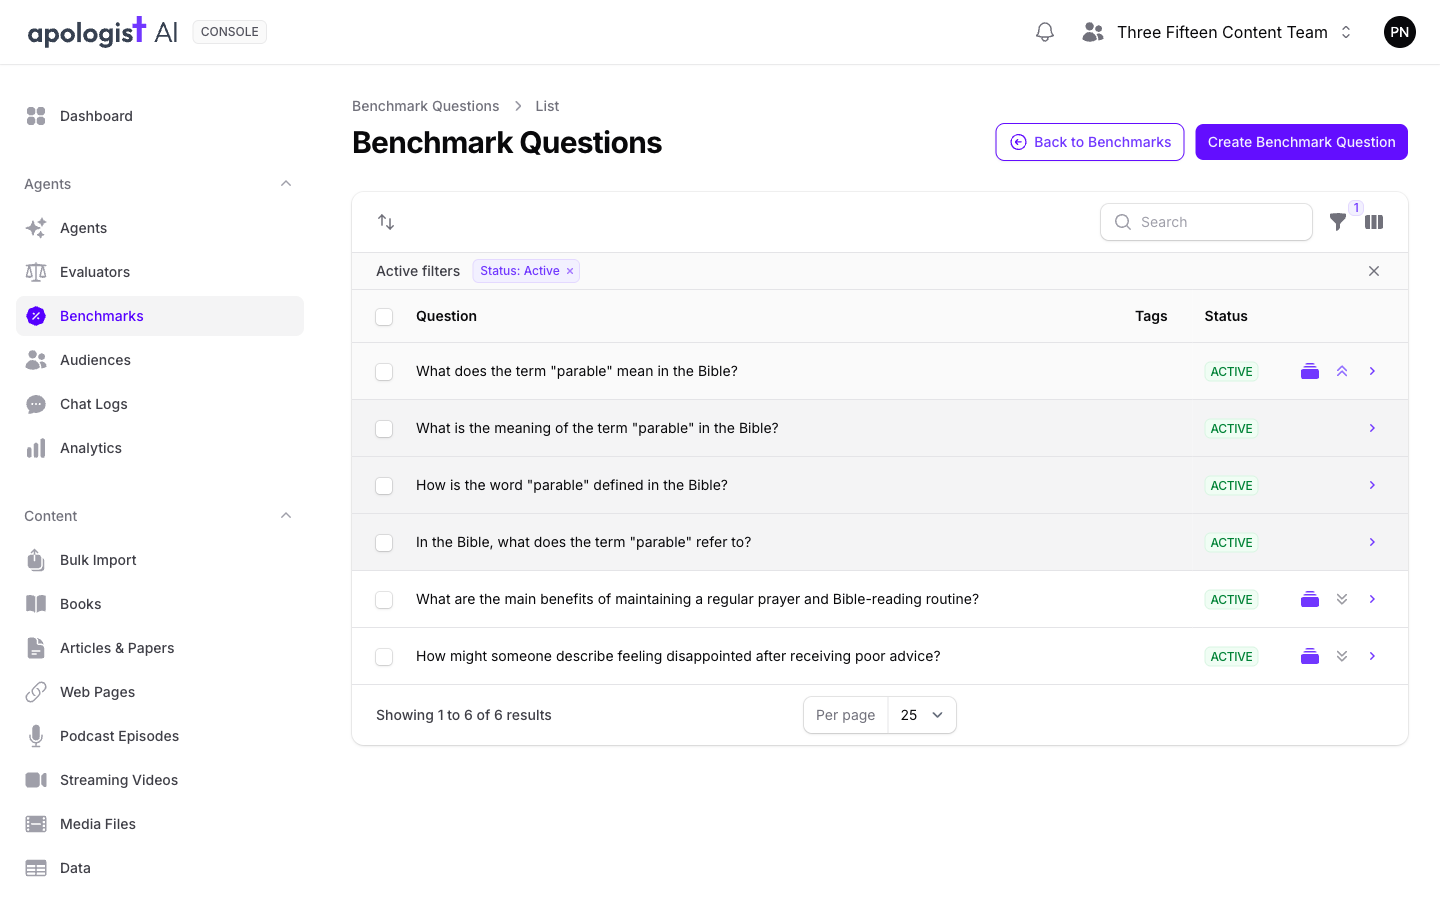
Task: Toggle columns with the columns icon
Action: pyautogui.click(x=1374, y=222)
